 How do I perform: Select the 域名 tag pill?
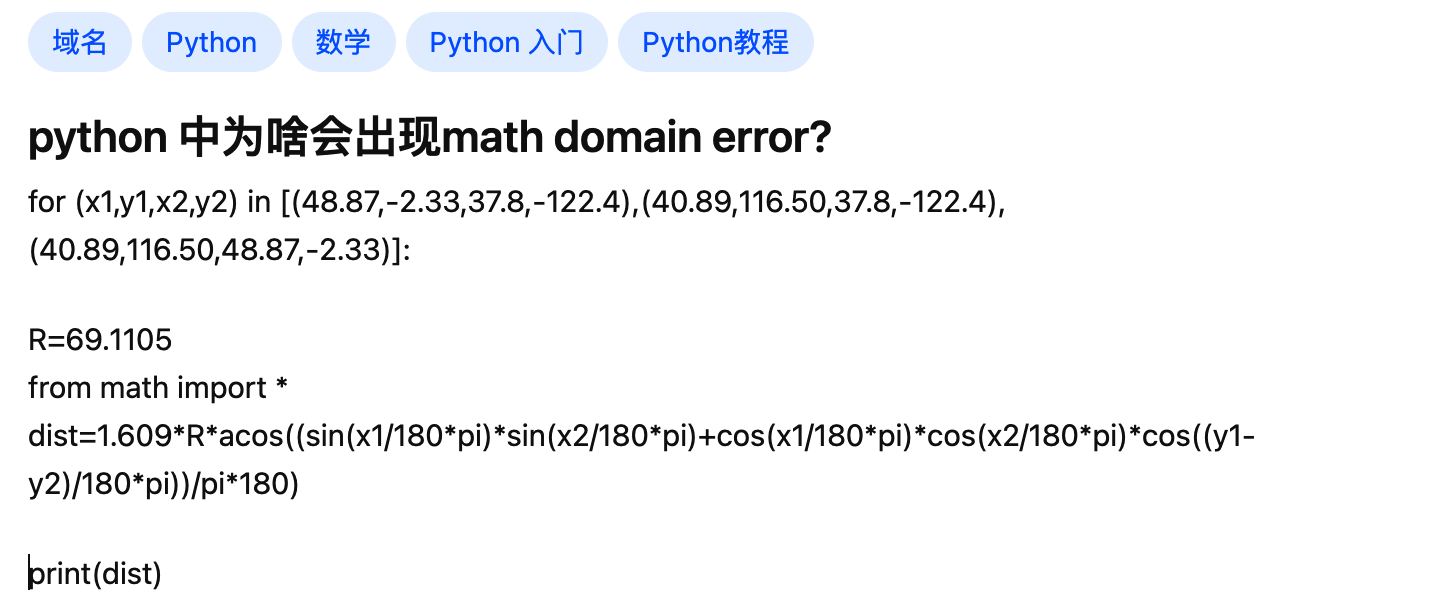tap(79, 41)
